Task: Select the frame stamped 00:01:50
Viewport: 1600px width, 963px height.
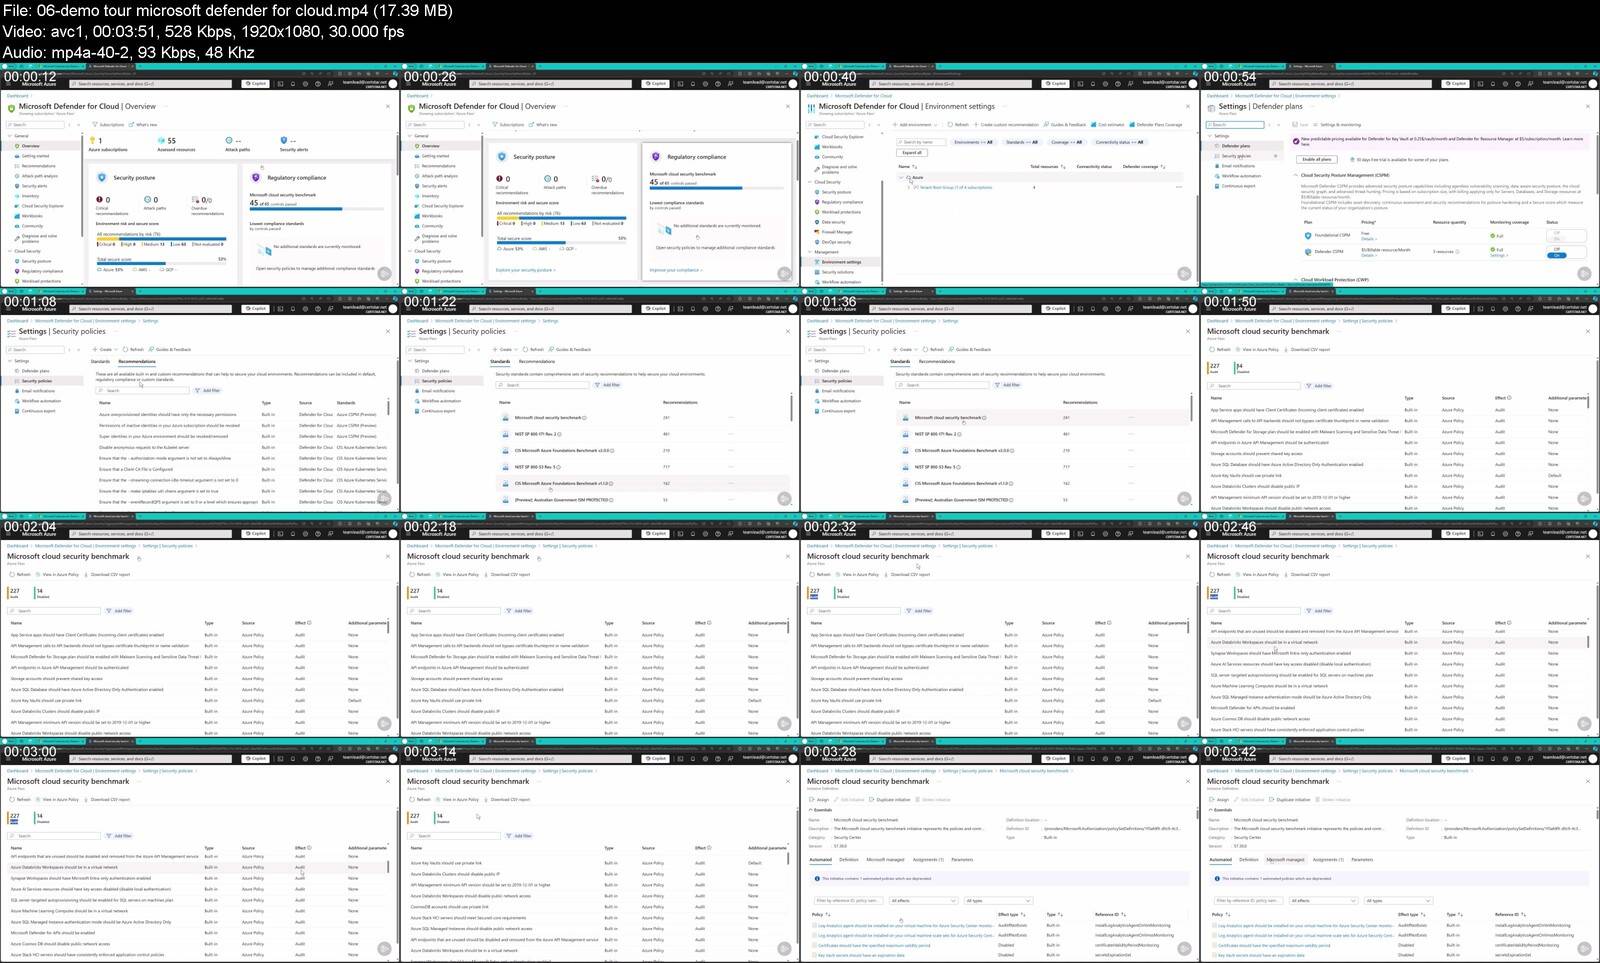Action: click(x=1400, y=402)
